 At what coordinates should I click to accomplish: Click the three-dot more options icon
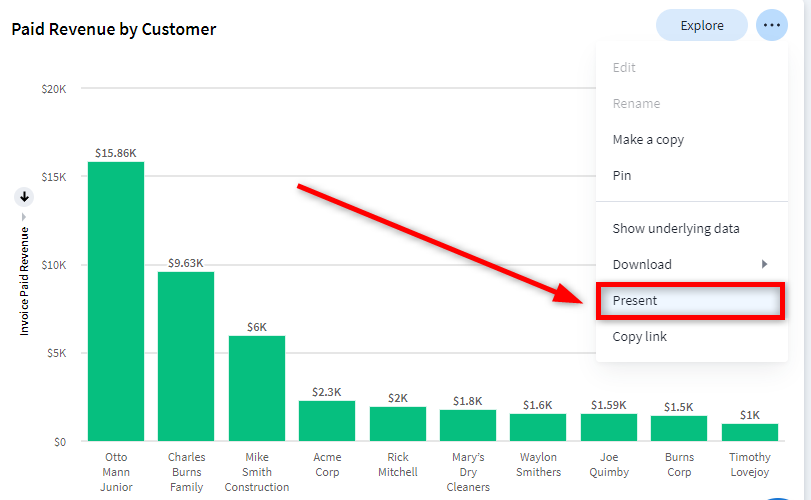tap(772, 25)
